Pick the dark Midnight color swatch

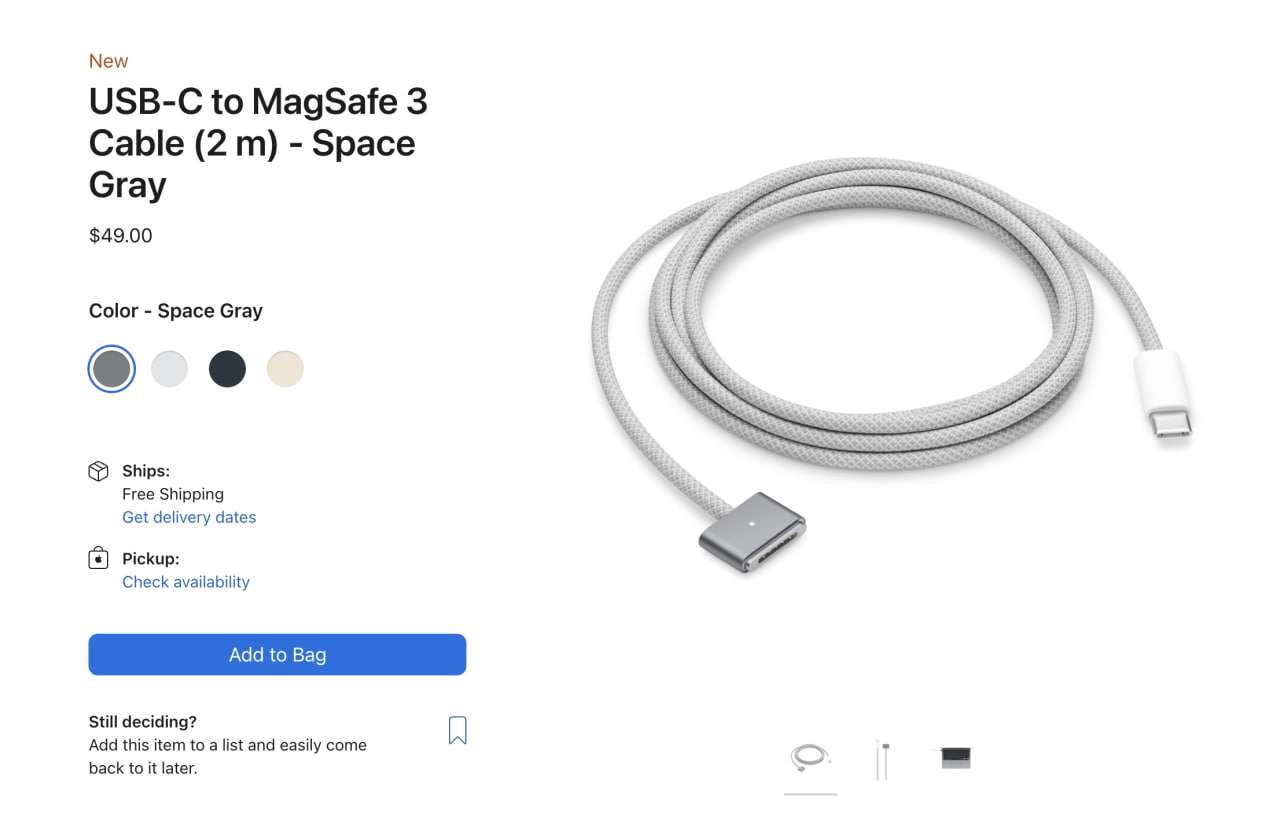(x=227, y=369)
